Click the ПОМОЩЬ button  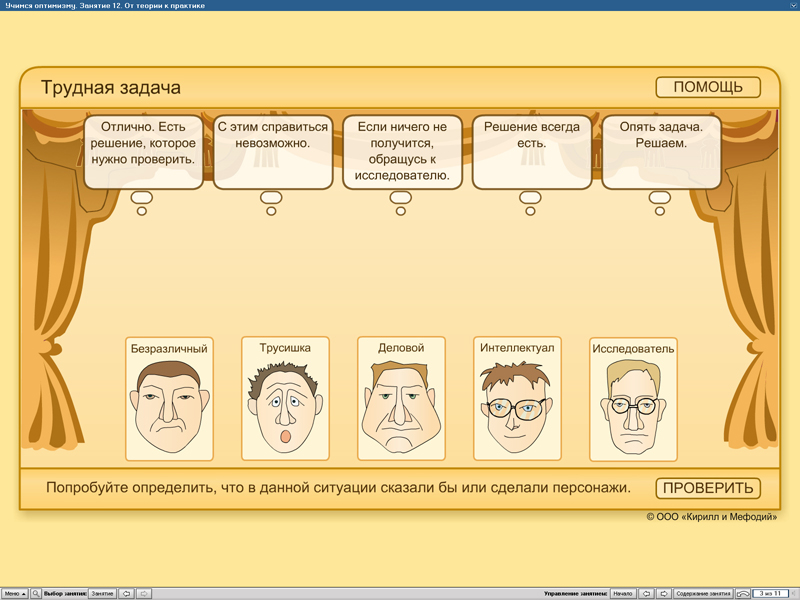point(708,87)
